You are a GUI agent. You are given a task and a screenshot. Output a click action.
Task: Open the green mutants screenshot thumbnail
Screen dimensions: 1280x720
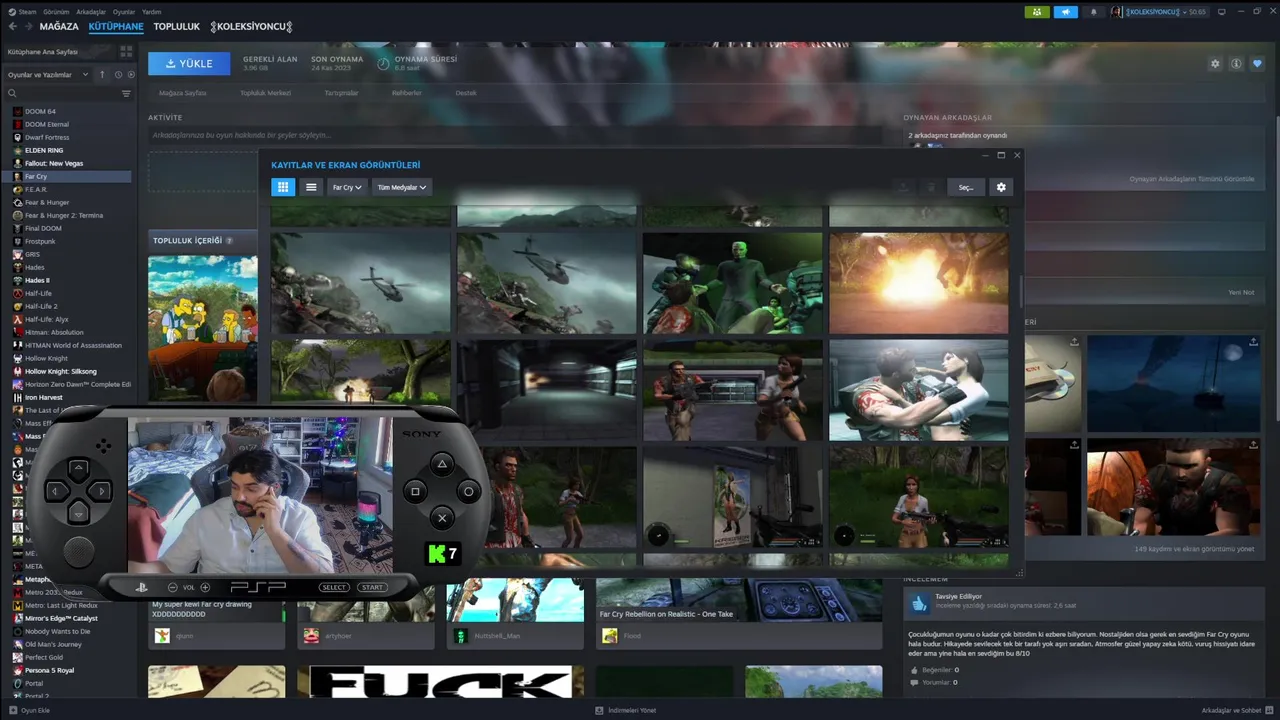732,283
